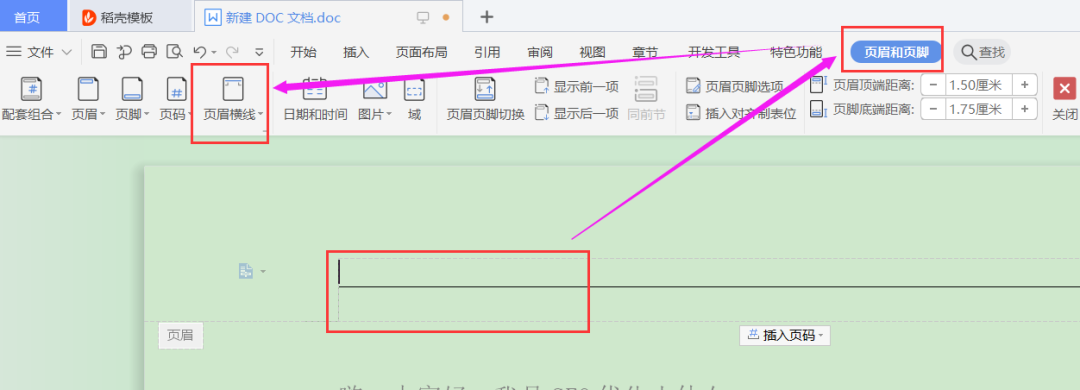Click 插入对齐制表位

tap(741, 114)
